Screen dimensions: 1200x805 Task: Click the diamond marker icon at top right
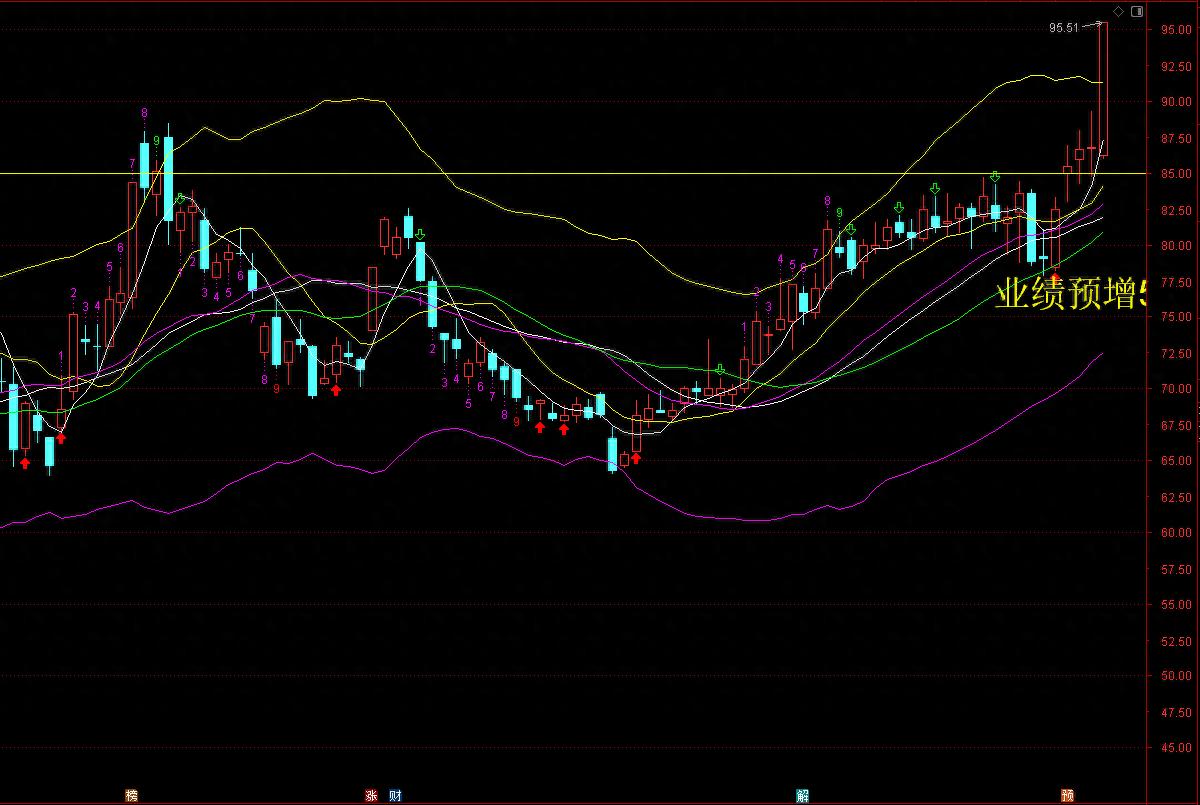tap(1119, 11)
